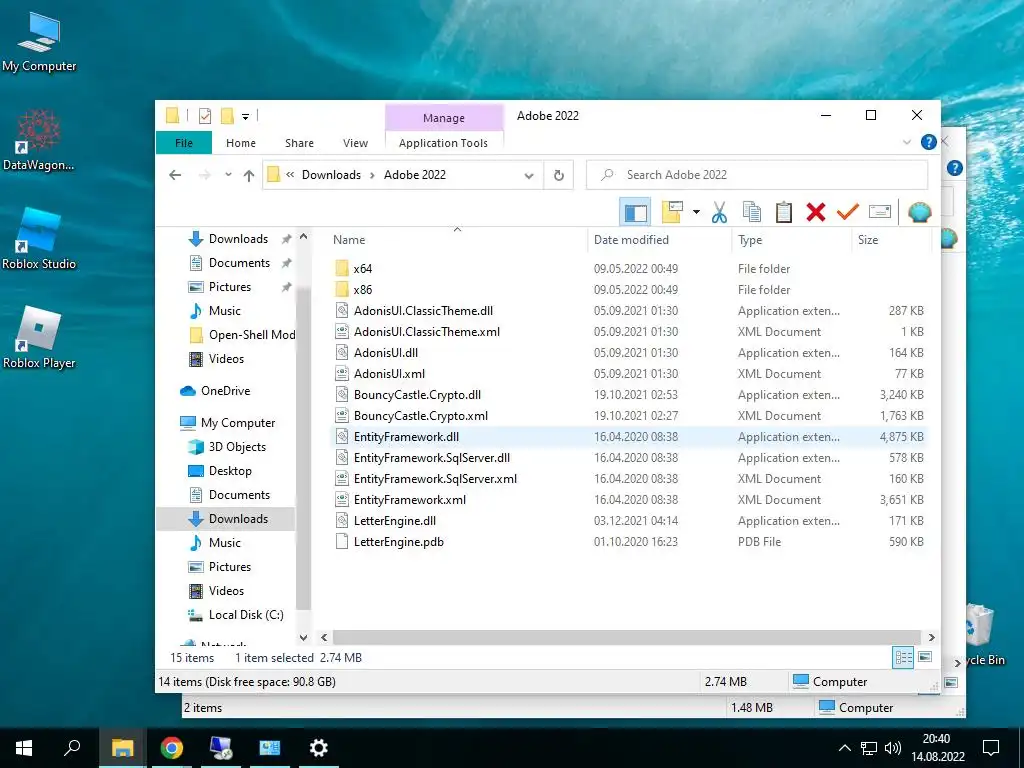Select OneDrive in navigation pane
The width and height of the screenshot is (1024, 768).
(x=225, y=391)
